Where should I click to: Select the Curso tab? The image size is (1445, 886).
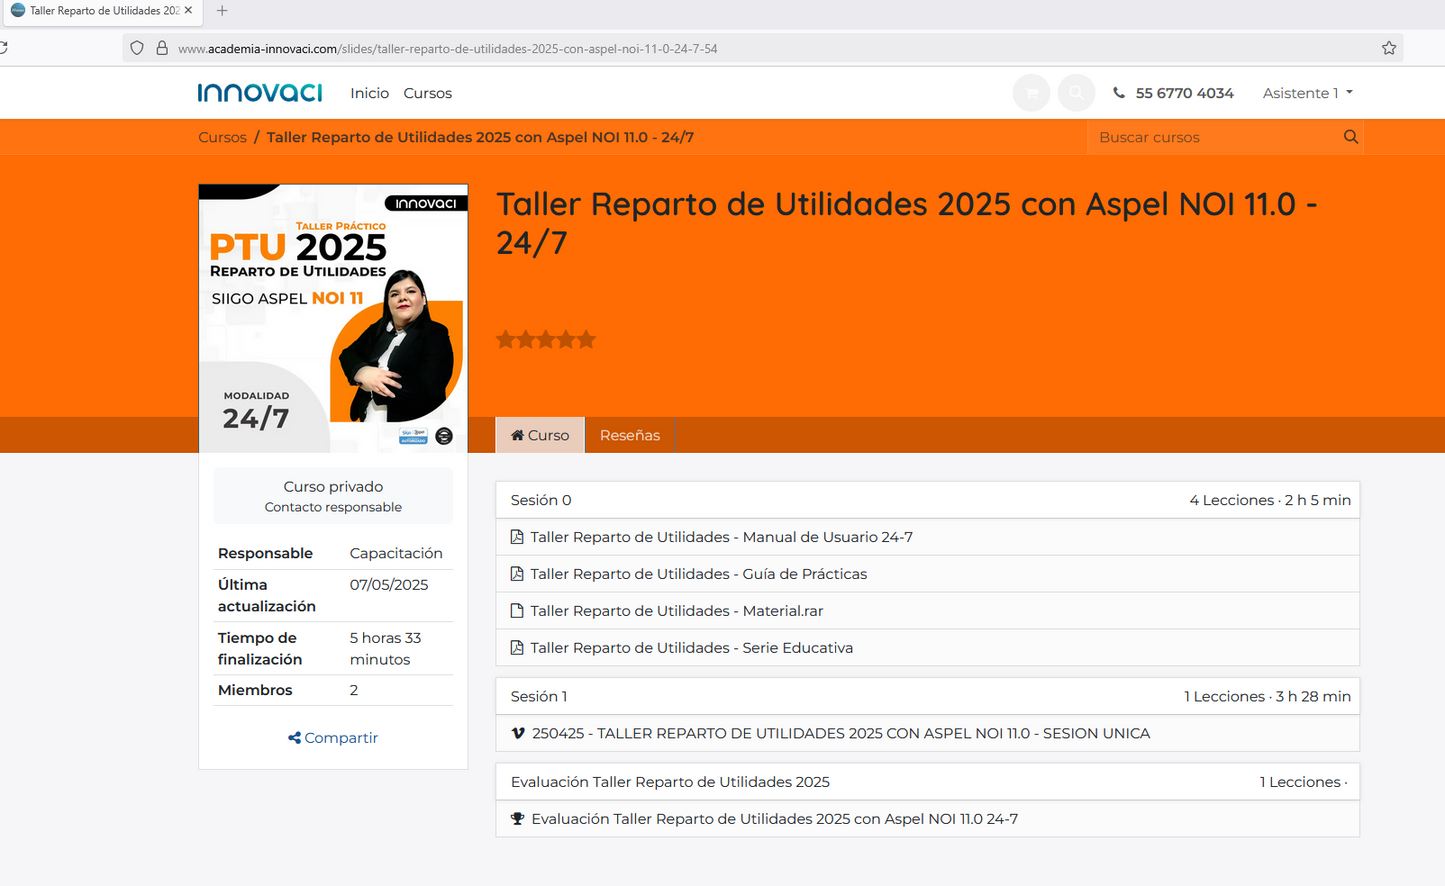pyautogui.click(x=540, y=435)
